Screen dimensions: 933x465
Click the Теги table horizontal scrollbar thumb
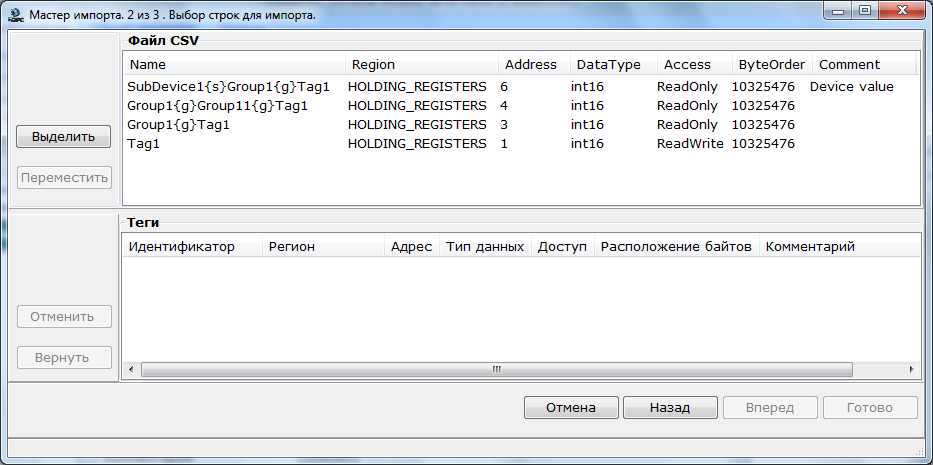coord(497,370)
